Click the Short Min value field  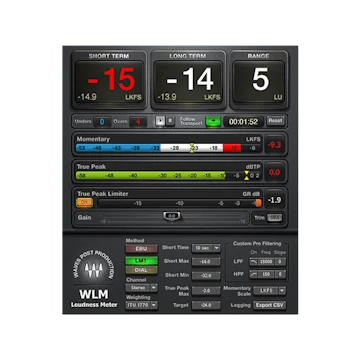pos(206,276)
